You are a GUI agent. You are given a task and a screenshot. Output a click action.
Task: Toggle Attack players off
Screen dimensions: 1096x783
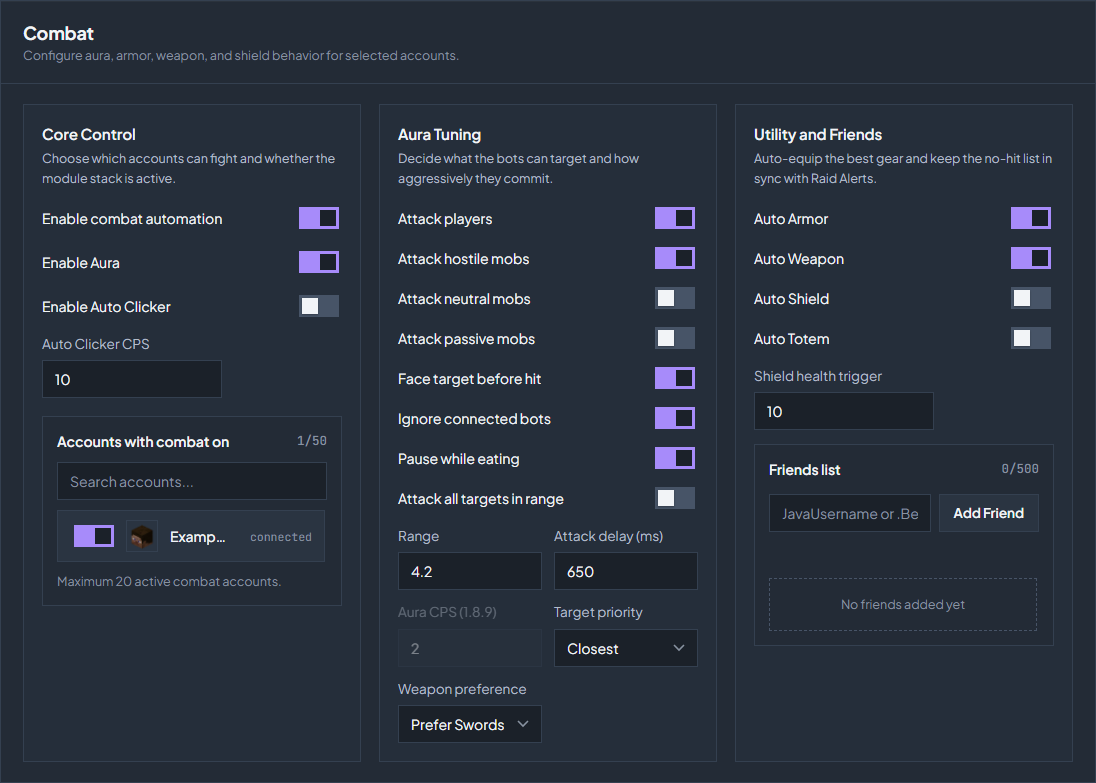pyautogui.click(x=675, y=218)
